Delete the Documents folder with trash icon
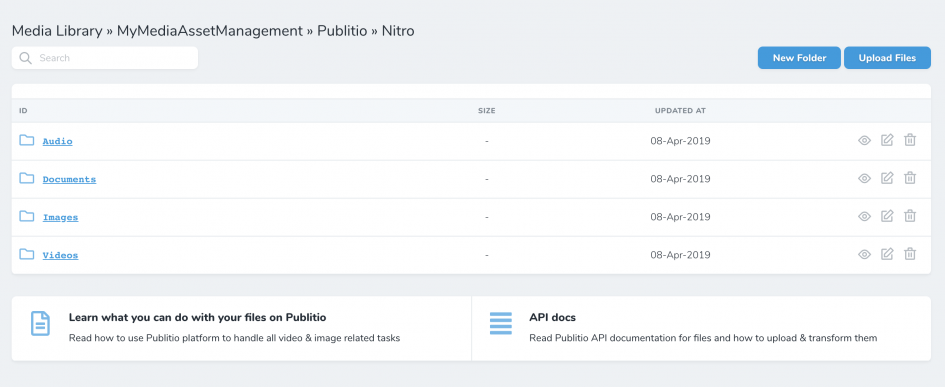 [910, 178]
